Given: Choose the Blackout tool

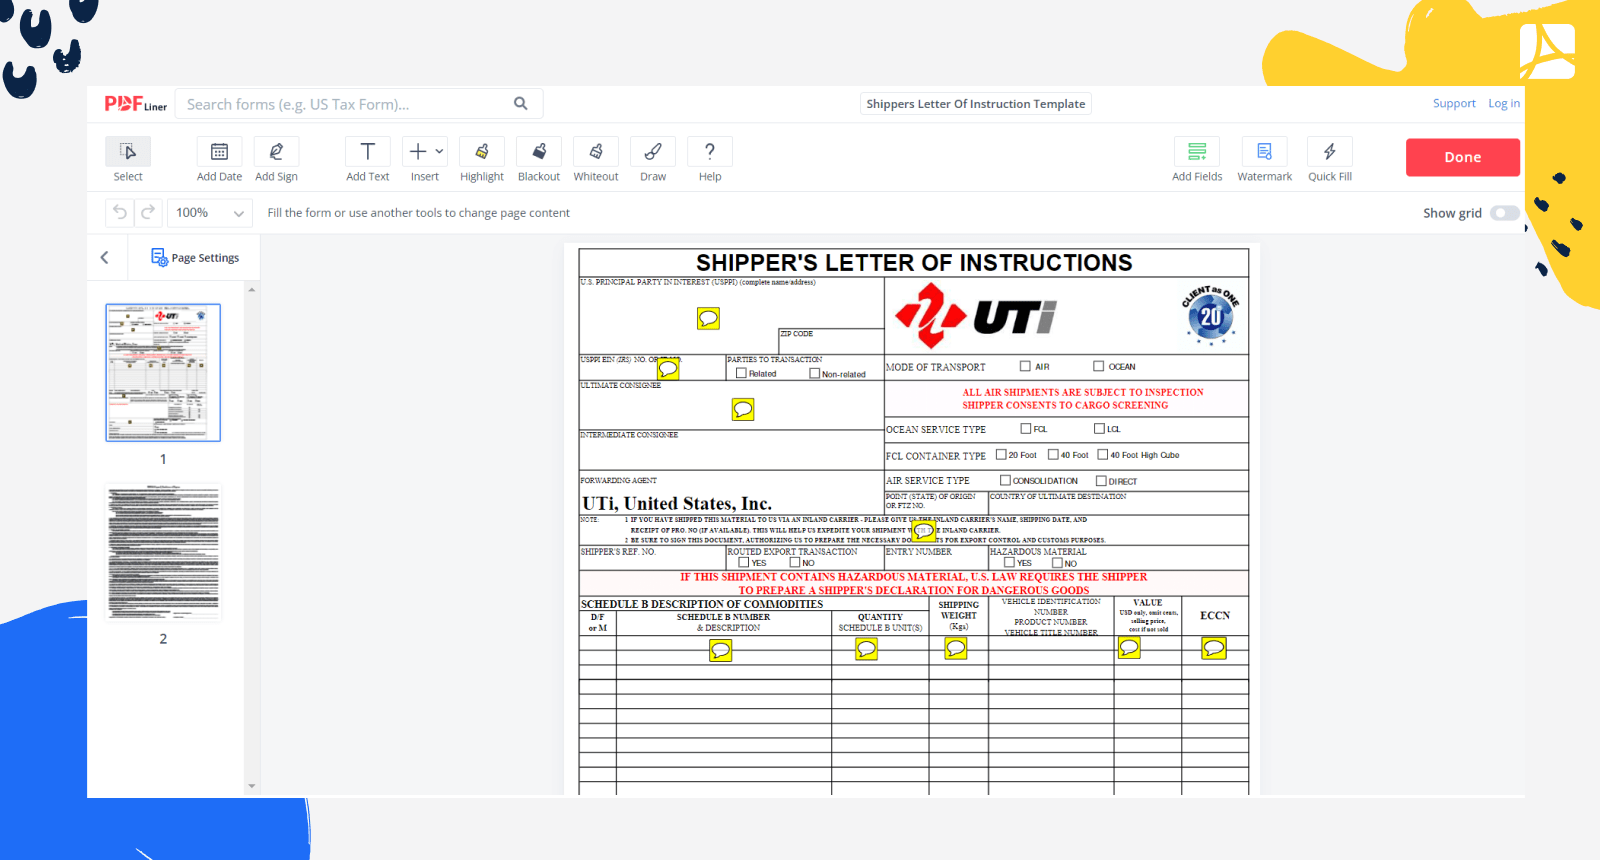Looking at the screenshot, I should coord(539,152).
